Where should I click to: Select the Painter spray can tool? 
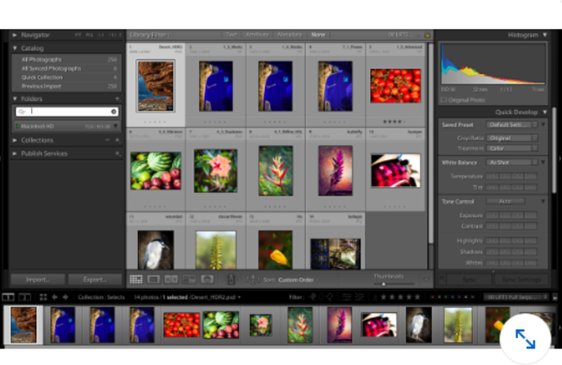pyautogui.click(x=231, y=279)
